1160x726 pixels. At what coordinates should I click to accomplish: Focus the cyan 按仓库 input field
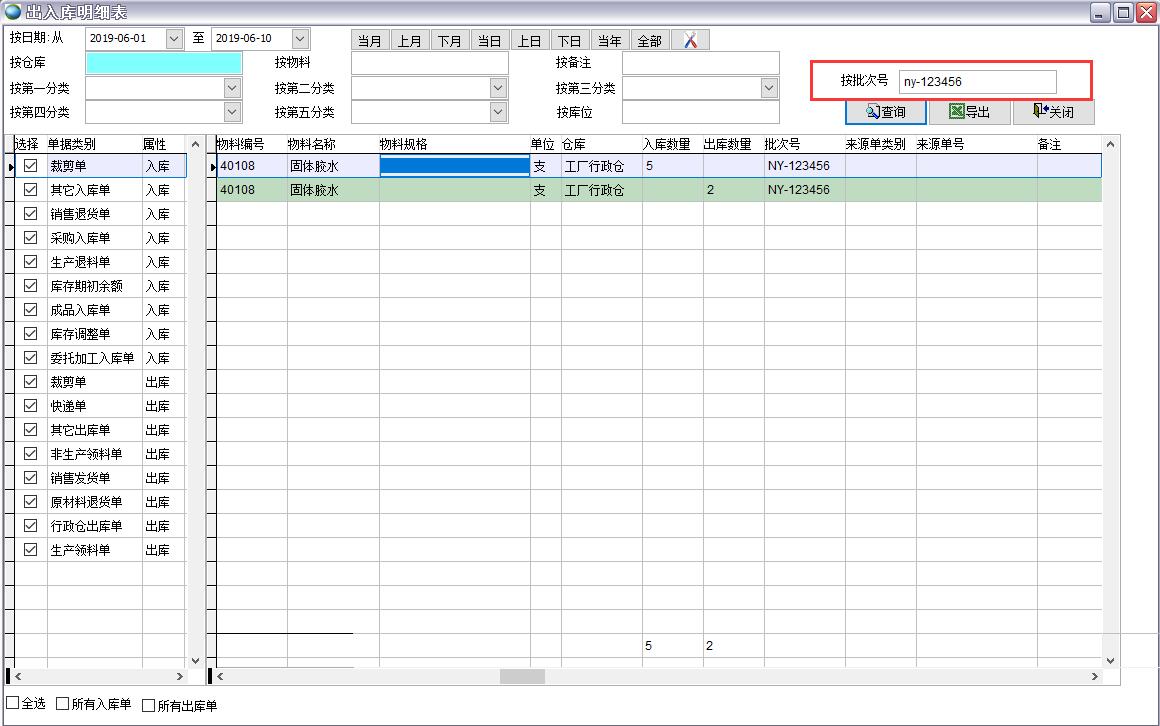point(164,63)
